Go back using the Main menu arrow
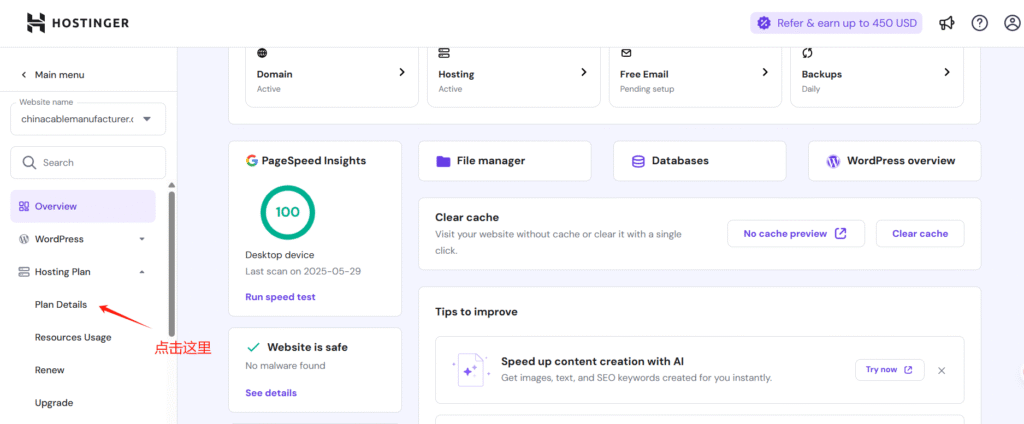The height and width of the screenshot is (424, 1024). (x=24, y=75)
